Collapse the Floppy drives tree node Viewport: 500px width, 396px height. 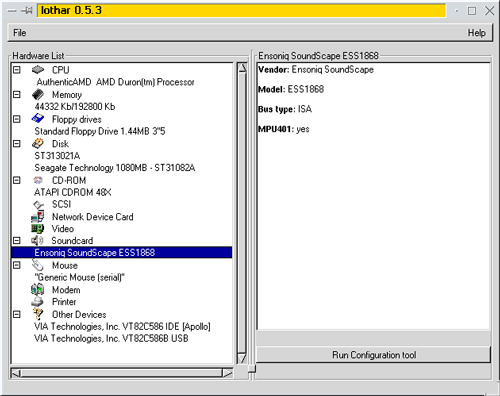coord(17,119)
